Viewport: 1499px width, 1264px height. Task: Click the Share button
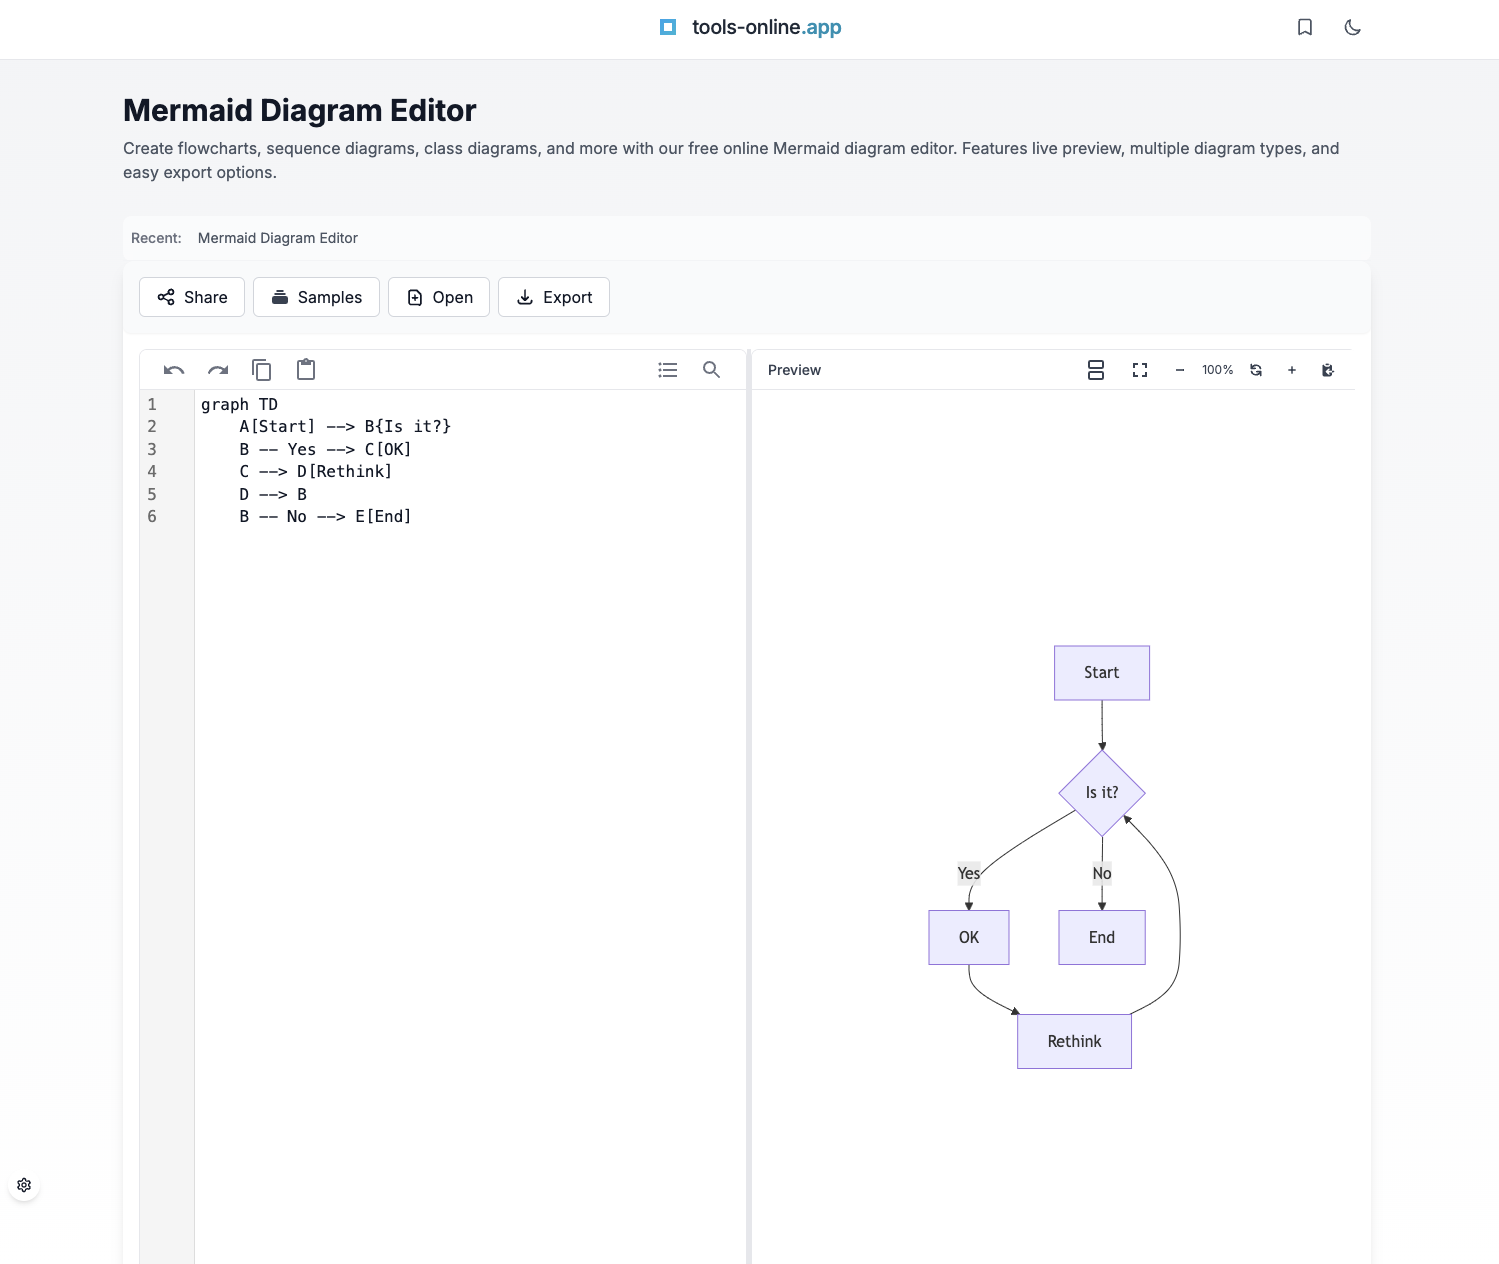192,297
